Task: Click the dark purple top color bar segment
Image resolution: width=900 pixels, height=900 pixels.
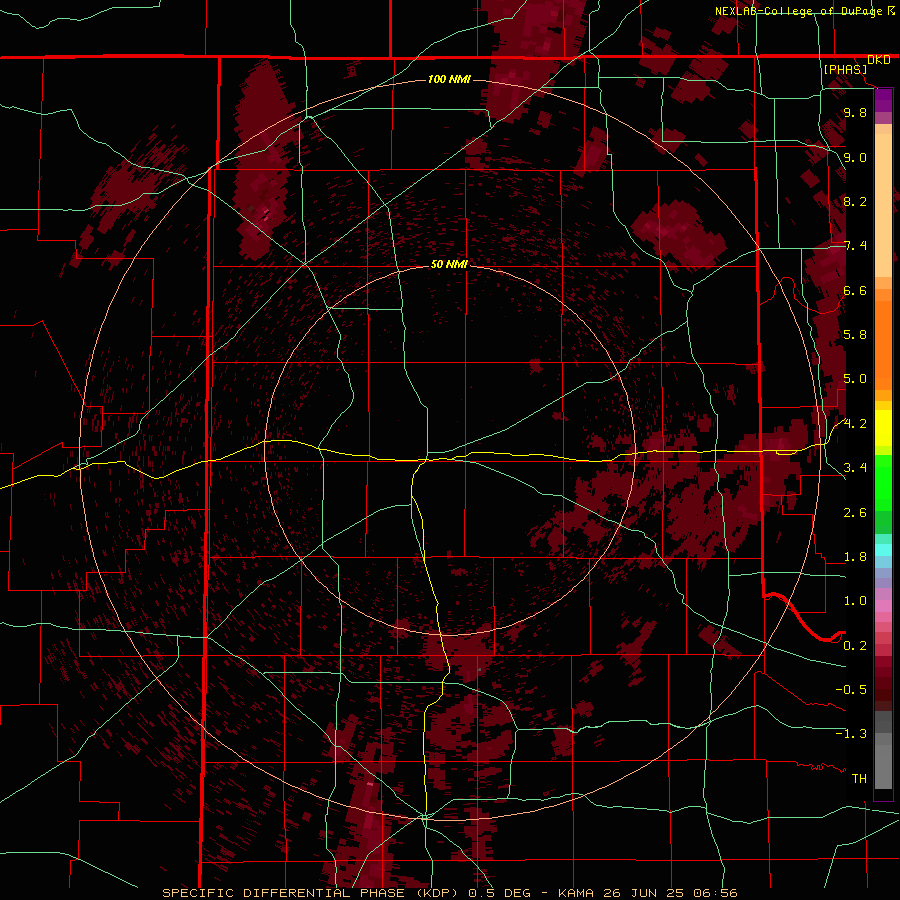Action: coord(883,100)
